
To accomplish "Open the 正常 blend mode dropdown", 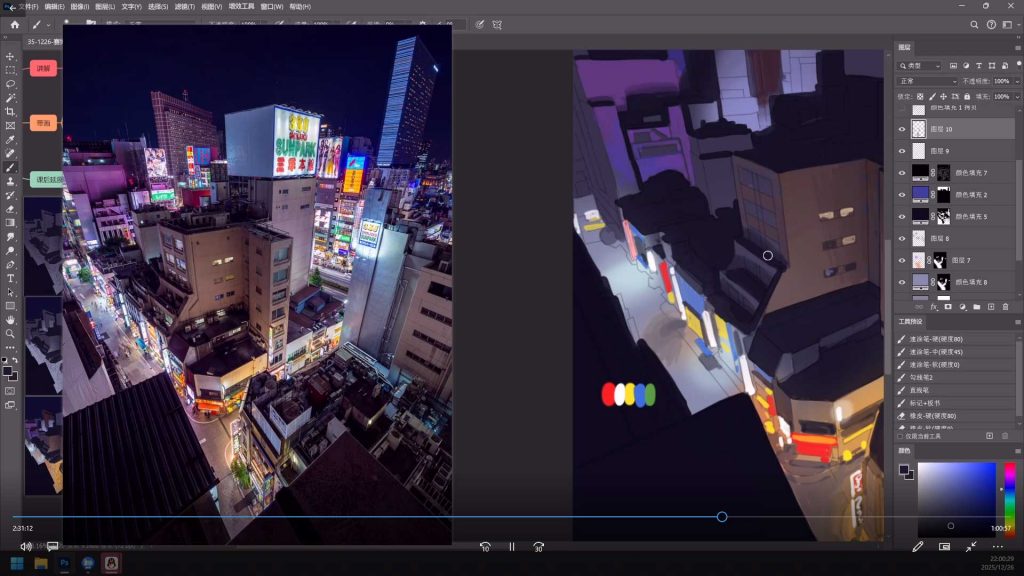I will point(927,81).
